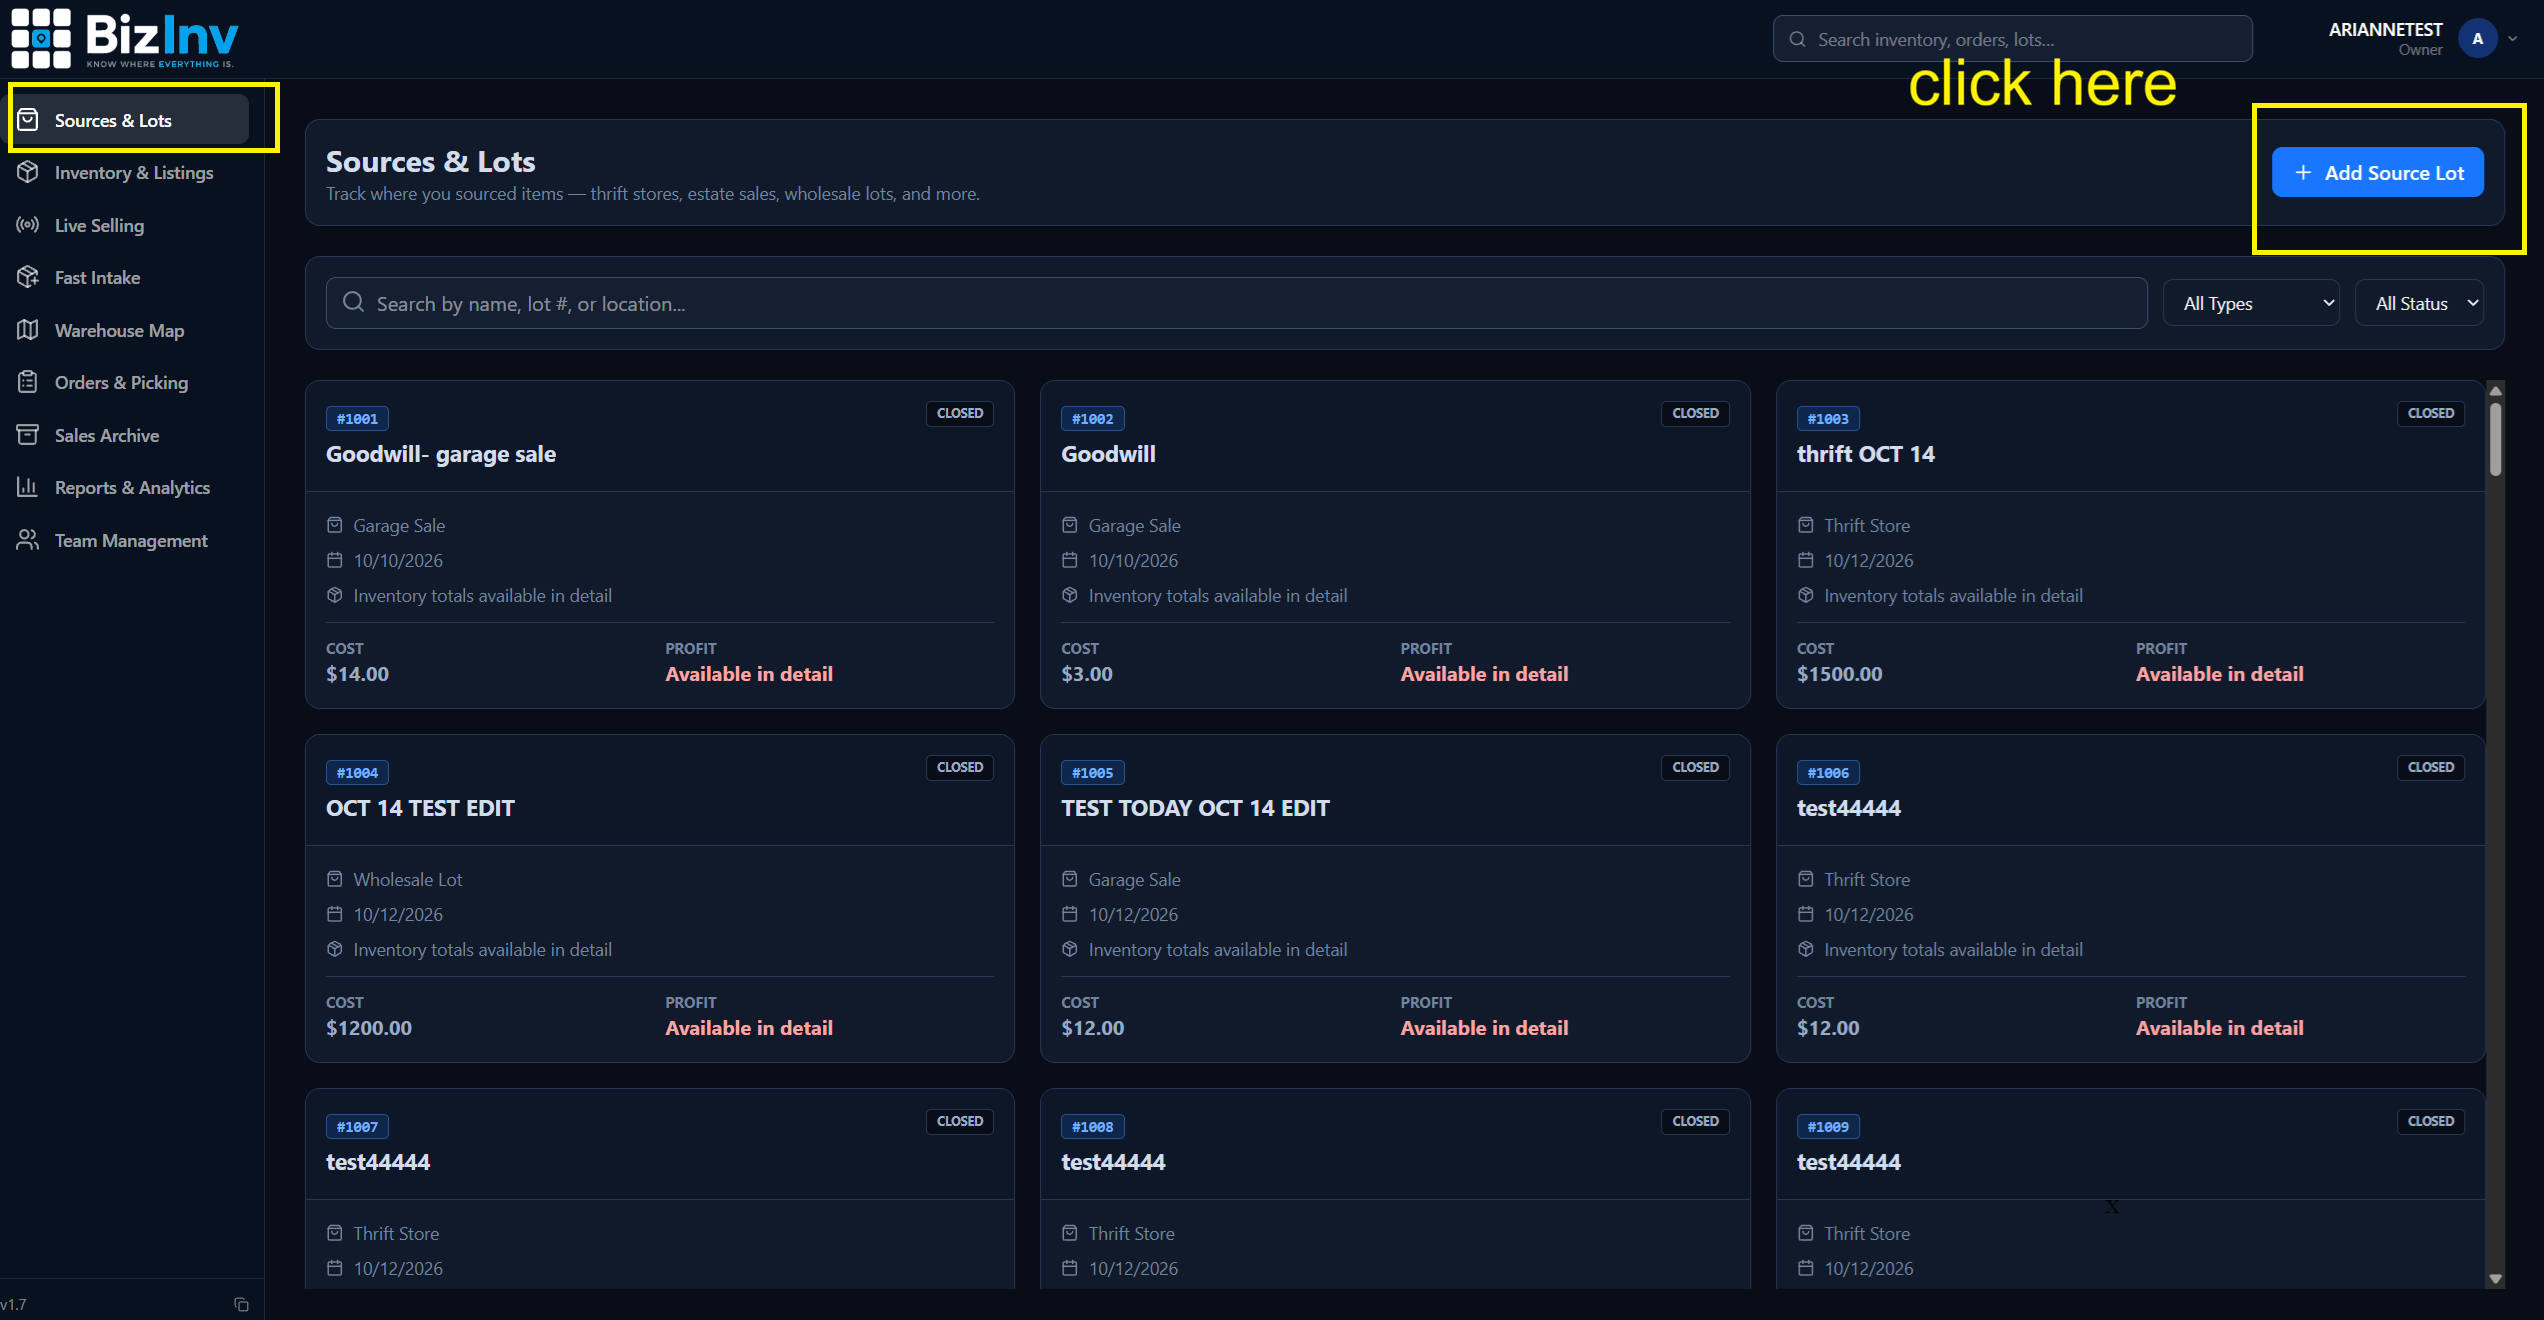Expand the account menu chevron next to avatar

click(x=2512, y=39)
